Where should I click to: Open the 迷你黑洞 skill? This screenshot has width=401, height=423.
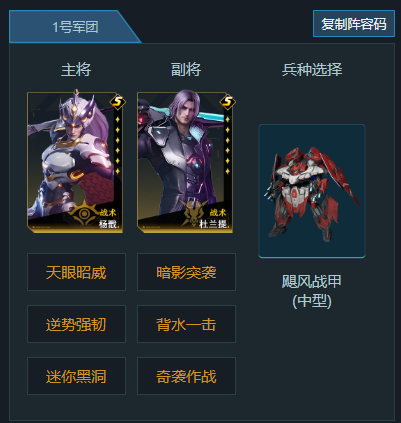[x=76, y=376]
